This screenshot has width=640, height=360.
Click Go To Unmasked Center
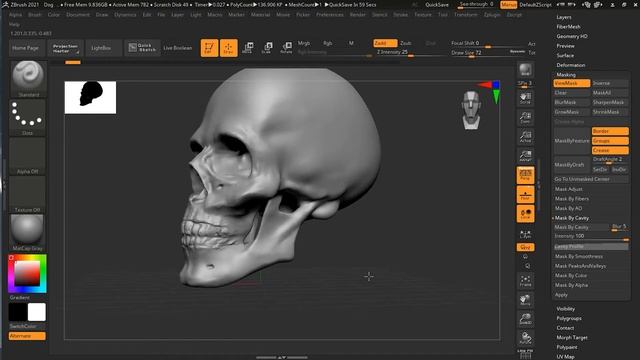591,179
